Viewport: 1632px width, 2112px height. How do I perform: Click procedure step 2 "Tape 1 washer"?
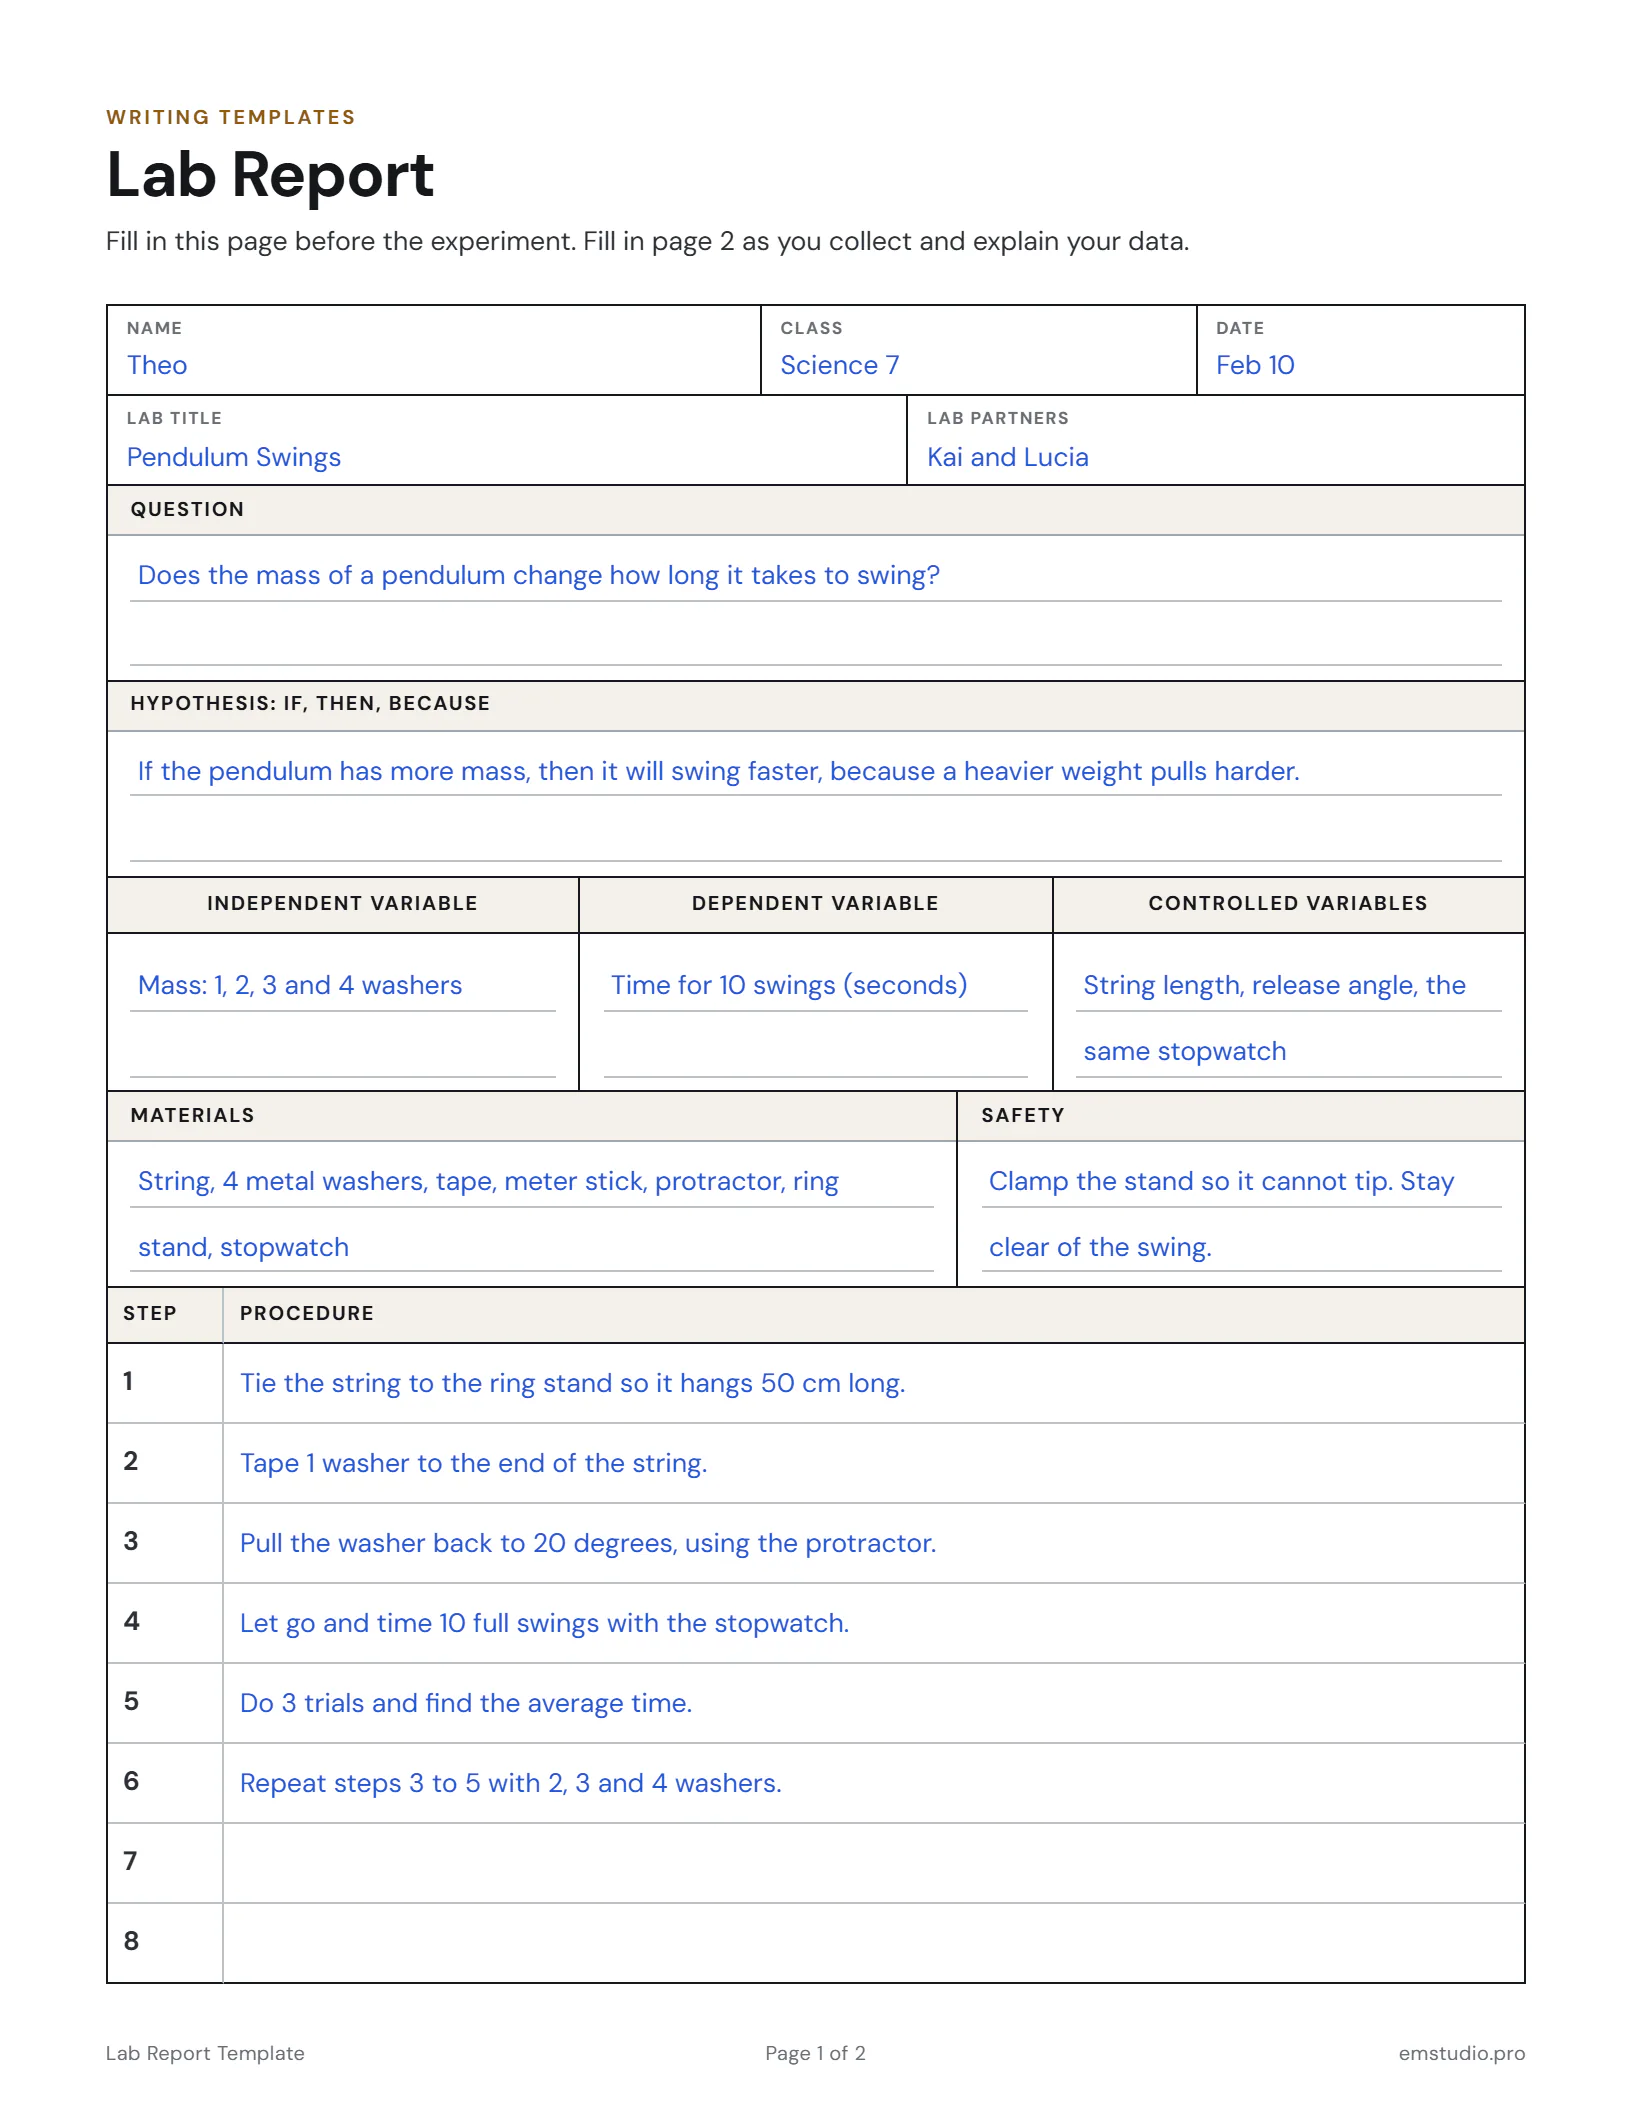[873, 1463]
